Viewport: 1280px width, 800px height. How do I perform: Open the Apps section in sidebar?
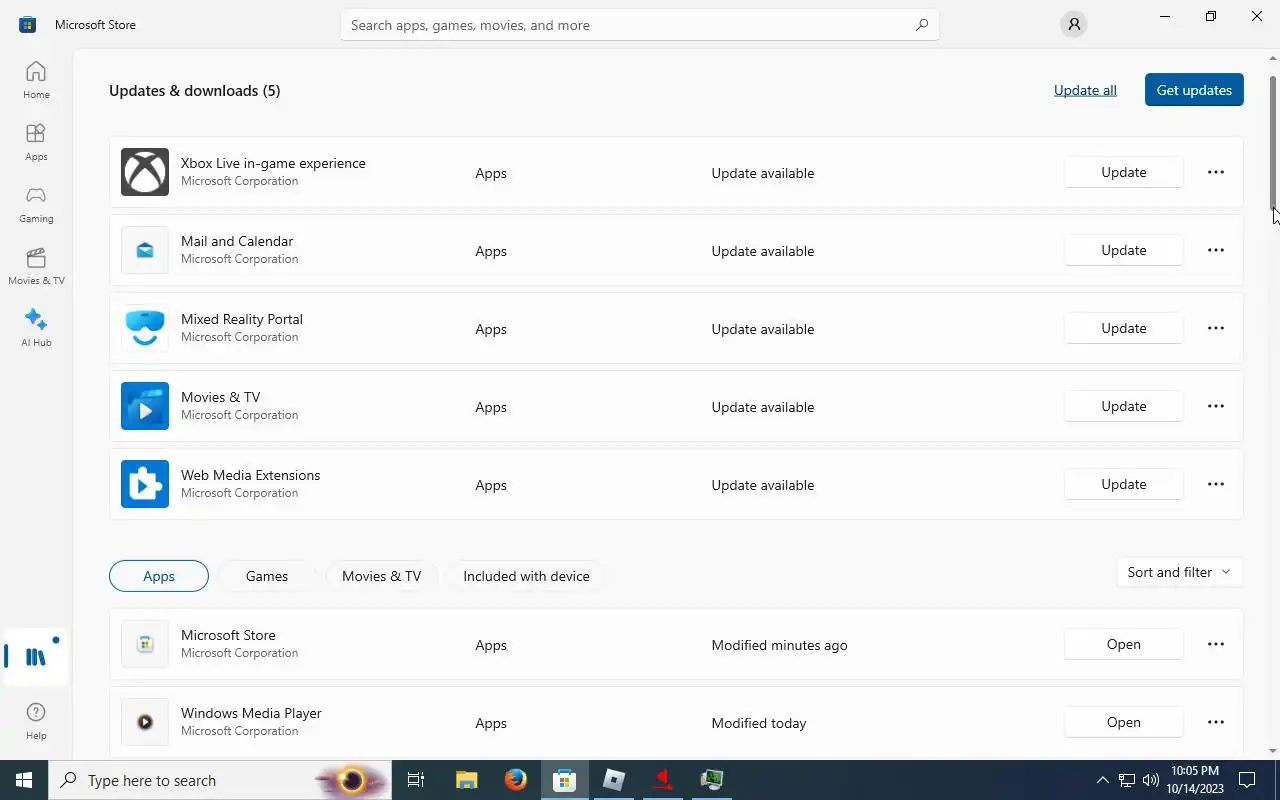coord(36,142)
